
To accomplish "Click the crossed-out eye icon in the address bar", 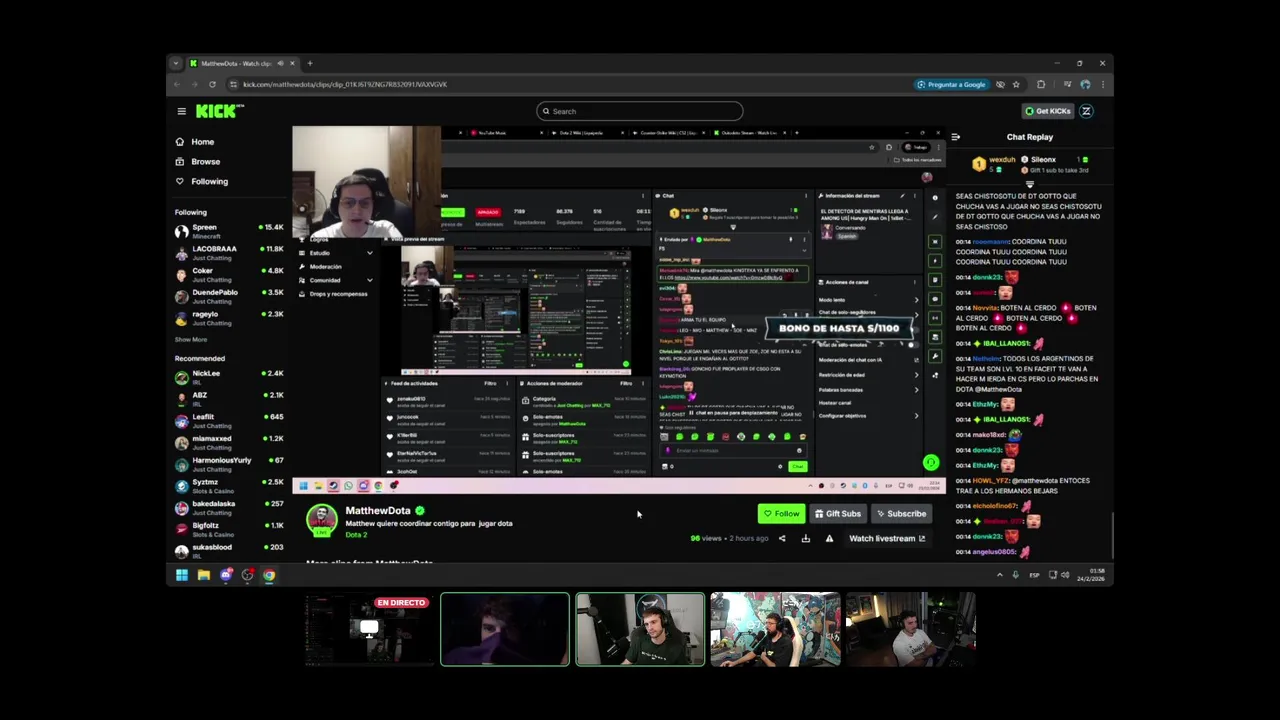I will (1000, 84).
